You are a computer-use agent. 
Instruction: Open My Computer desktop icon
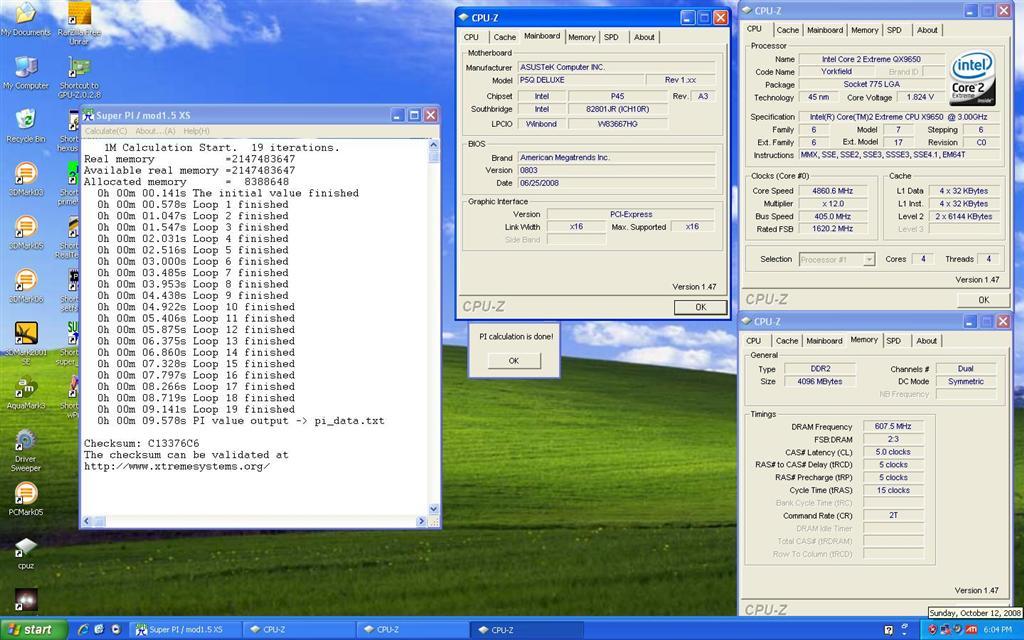click(x=25, y=73)
